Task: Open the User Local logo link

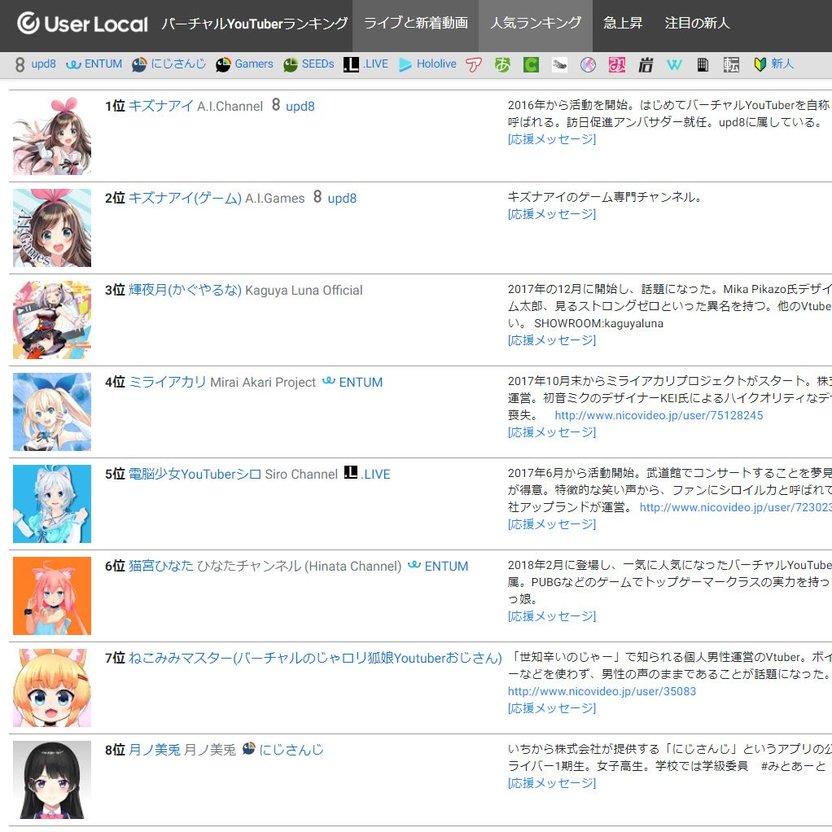Action: [x=82, y=23]
